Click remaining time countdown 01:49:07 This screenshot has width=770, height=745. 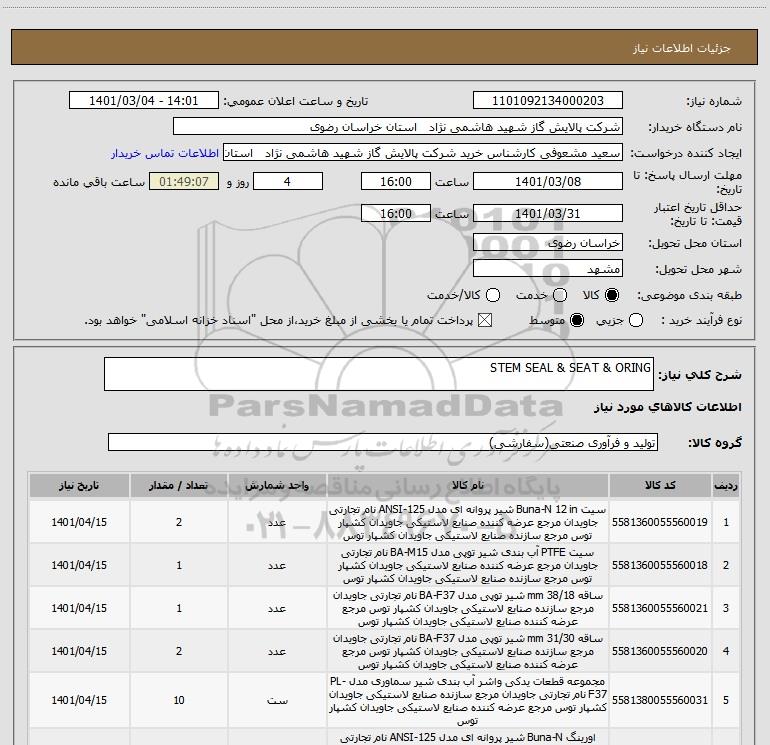coord(184,181)
